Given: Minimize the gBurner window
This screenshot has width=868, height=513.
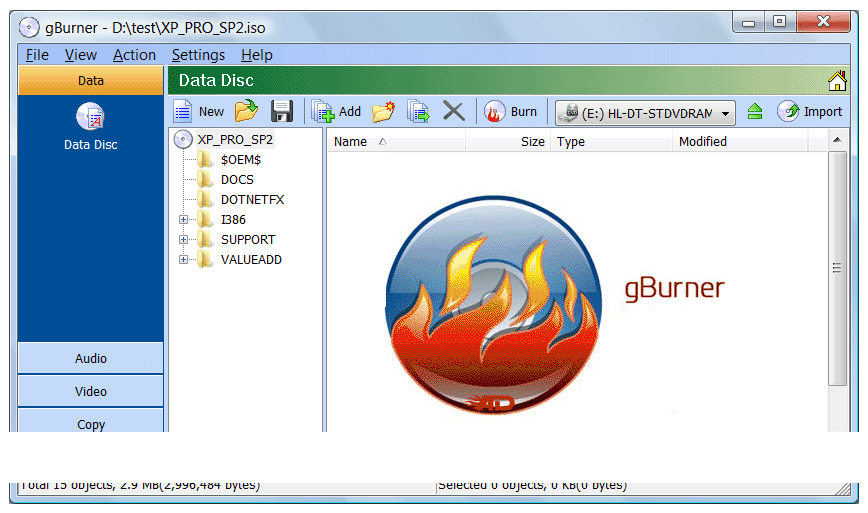Looking at the screenshot, I should pos(748,22).
